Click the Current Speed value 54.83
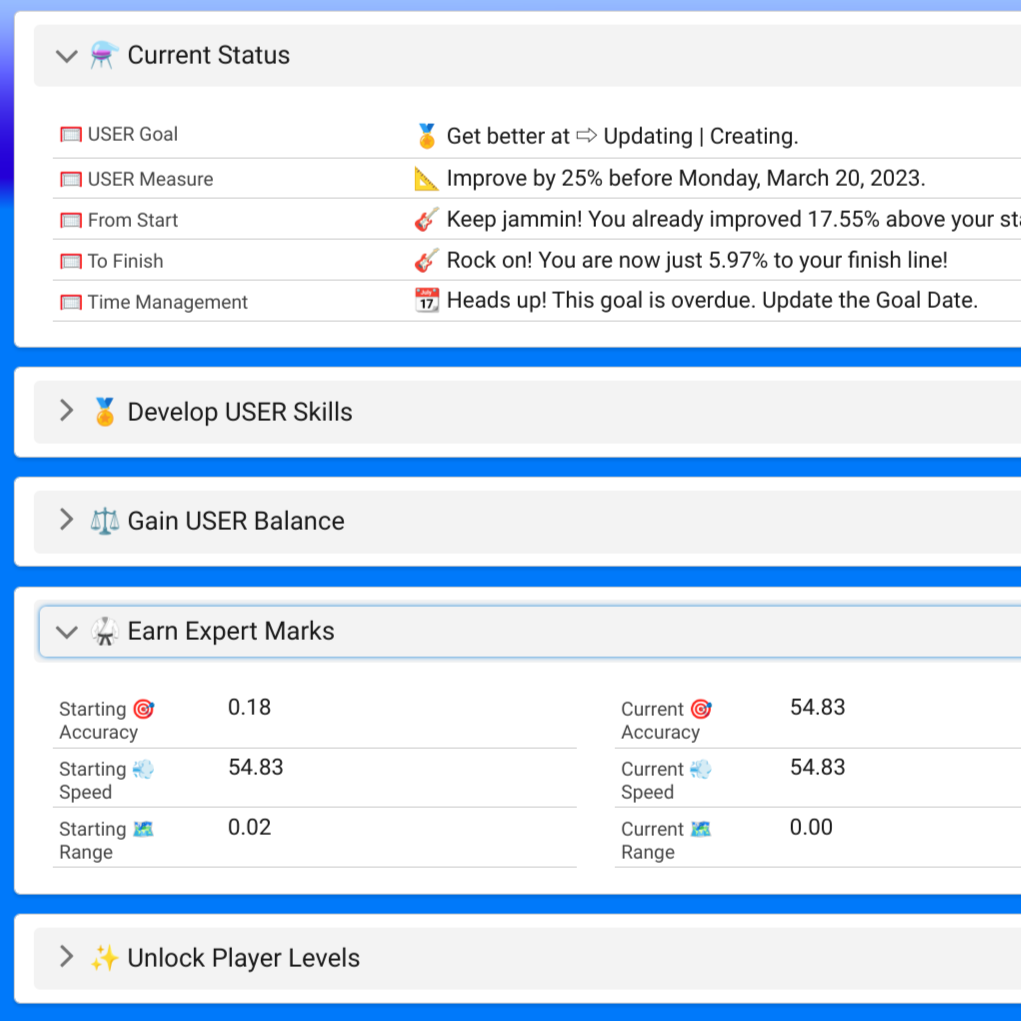 coord(818,767)
